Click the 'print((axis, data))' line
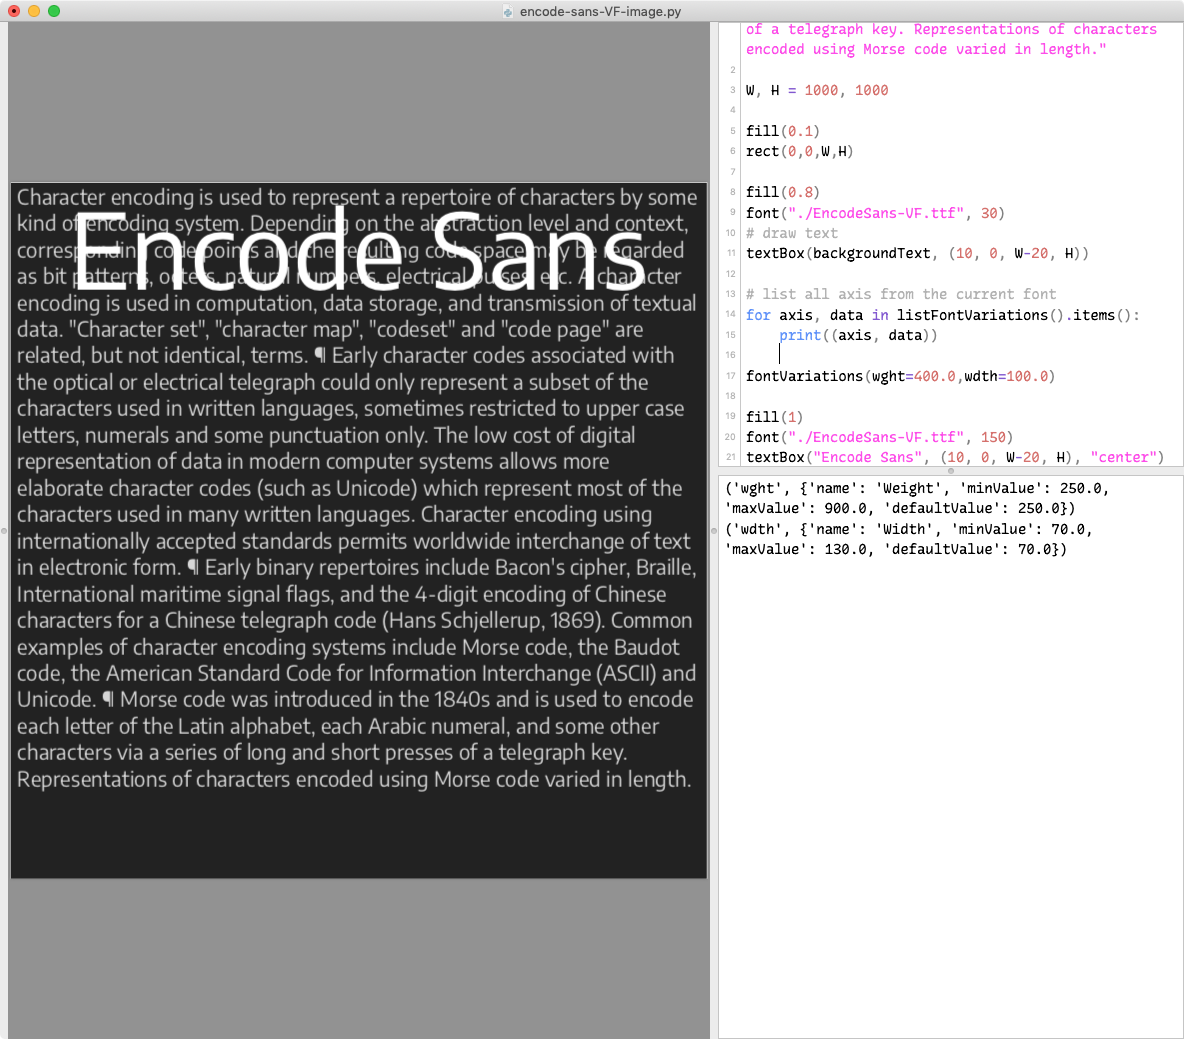Screen dimensions: 1184x1039 (859, 335)
